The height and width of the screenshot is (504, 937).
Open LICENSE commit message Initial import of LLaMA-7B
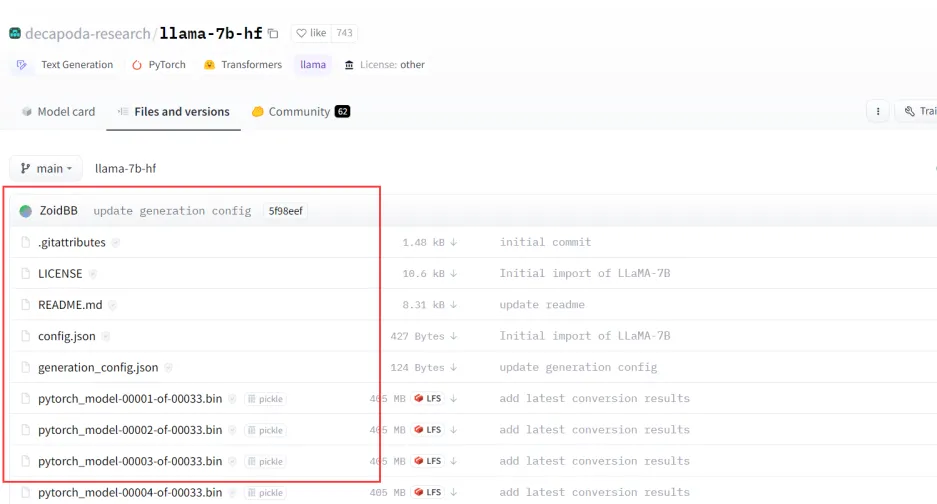(x=585, y=273)
